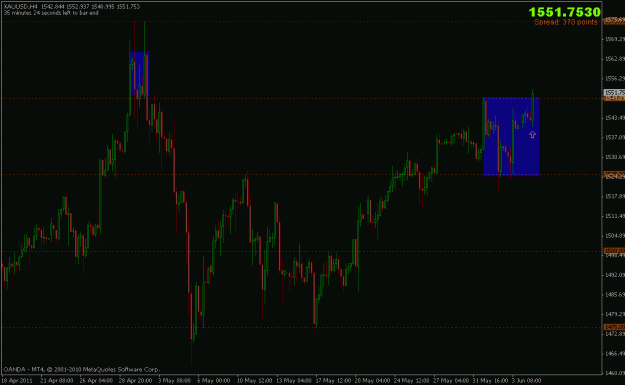Click the 10 May 12:00 time axis label

click(x=254, y=381)
